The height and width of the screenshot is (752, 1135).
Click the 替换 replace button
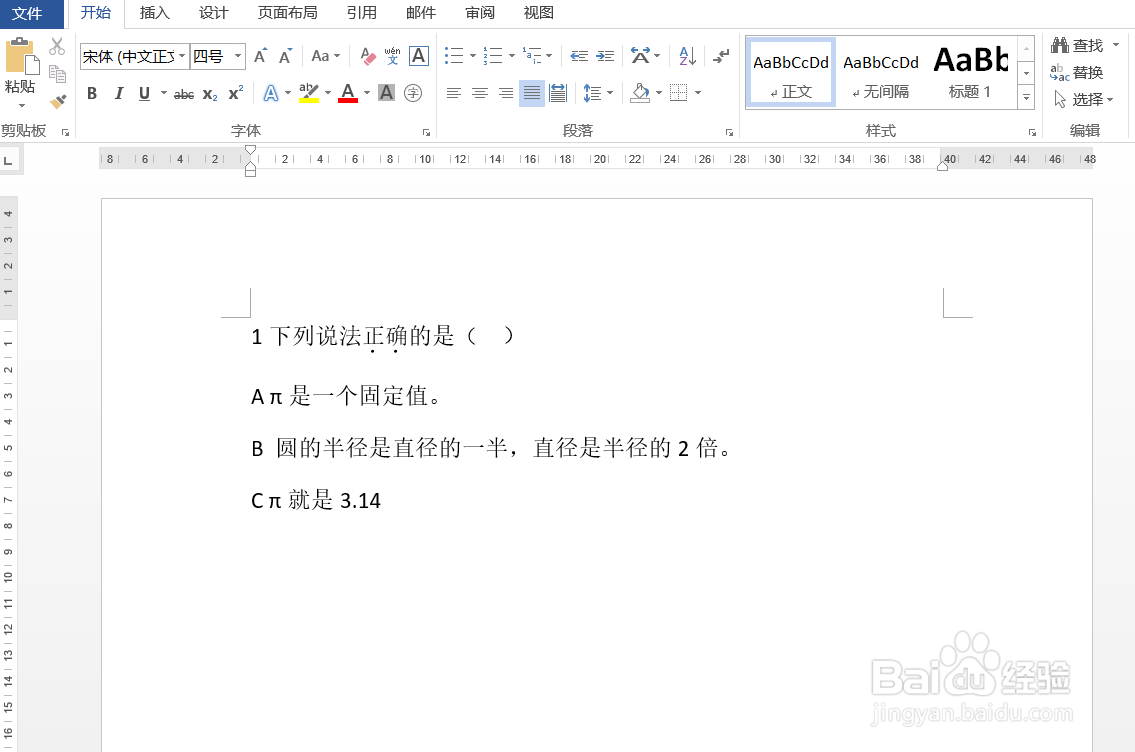(1076, 72)
